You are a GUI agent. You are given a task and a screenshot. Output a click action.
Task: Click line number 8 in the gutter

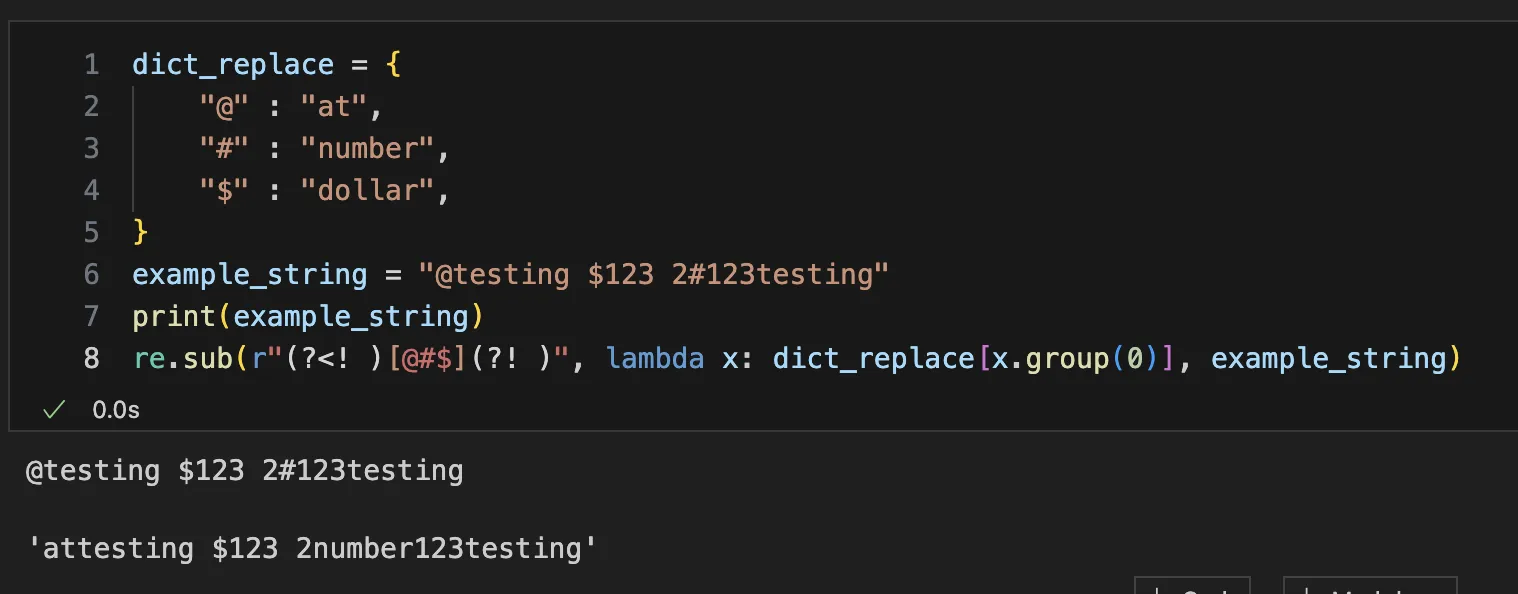(x=91, y=358)
